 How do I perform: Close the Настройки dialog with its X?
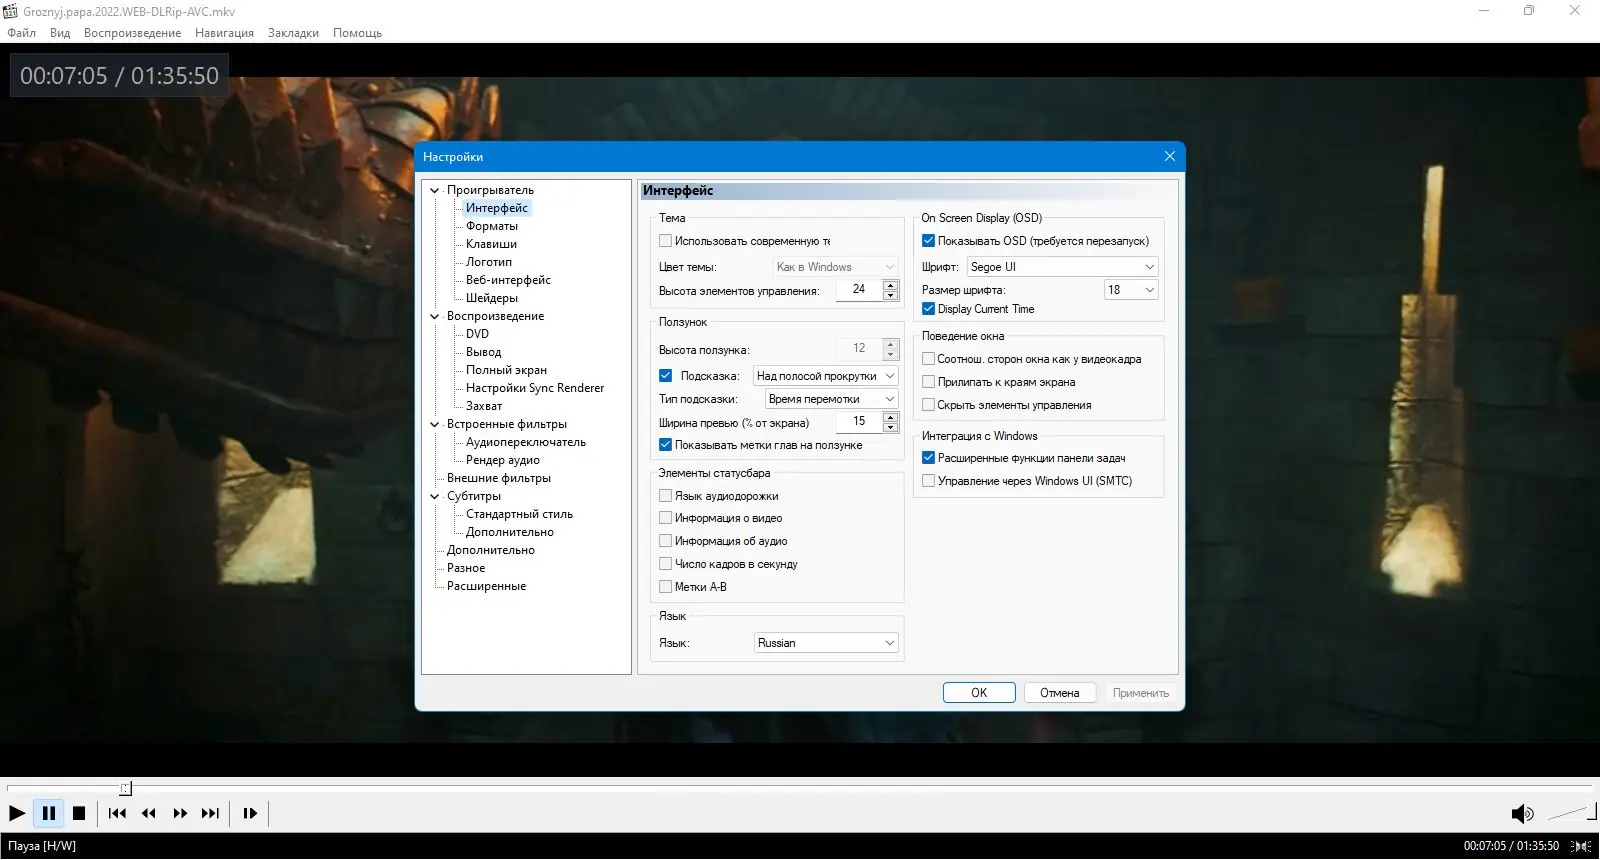point(1170,157)
